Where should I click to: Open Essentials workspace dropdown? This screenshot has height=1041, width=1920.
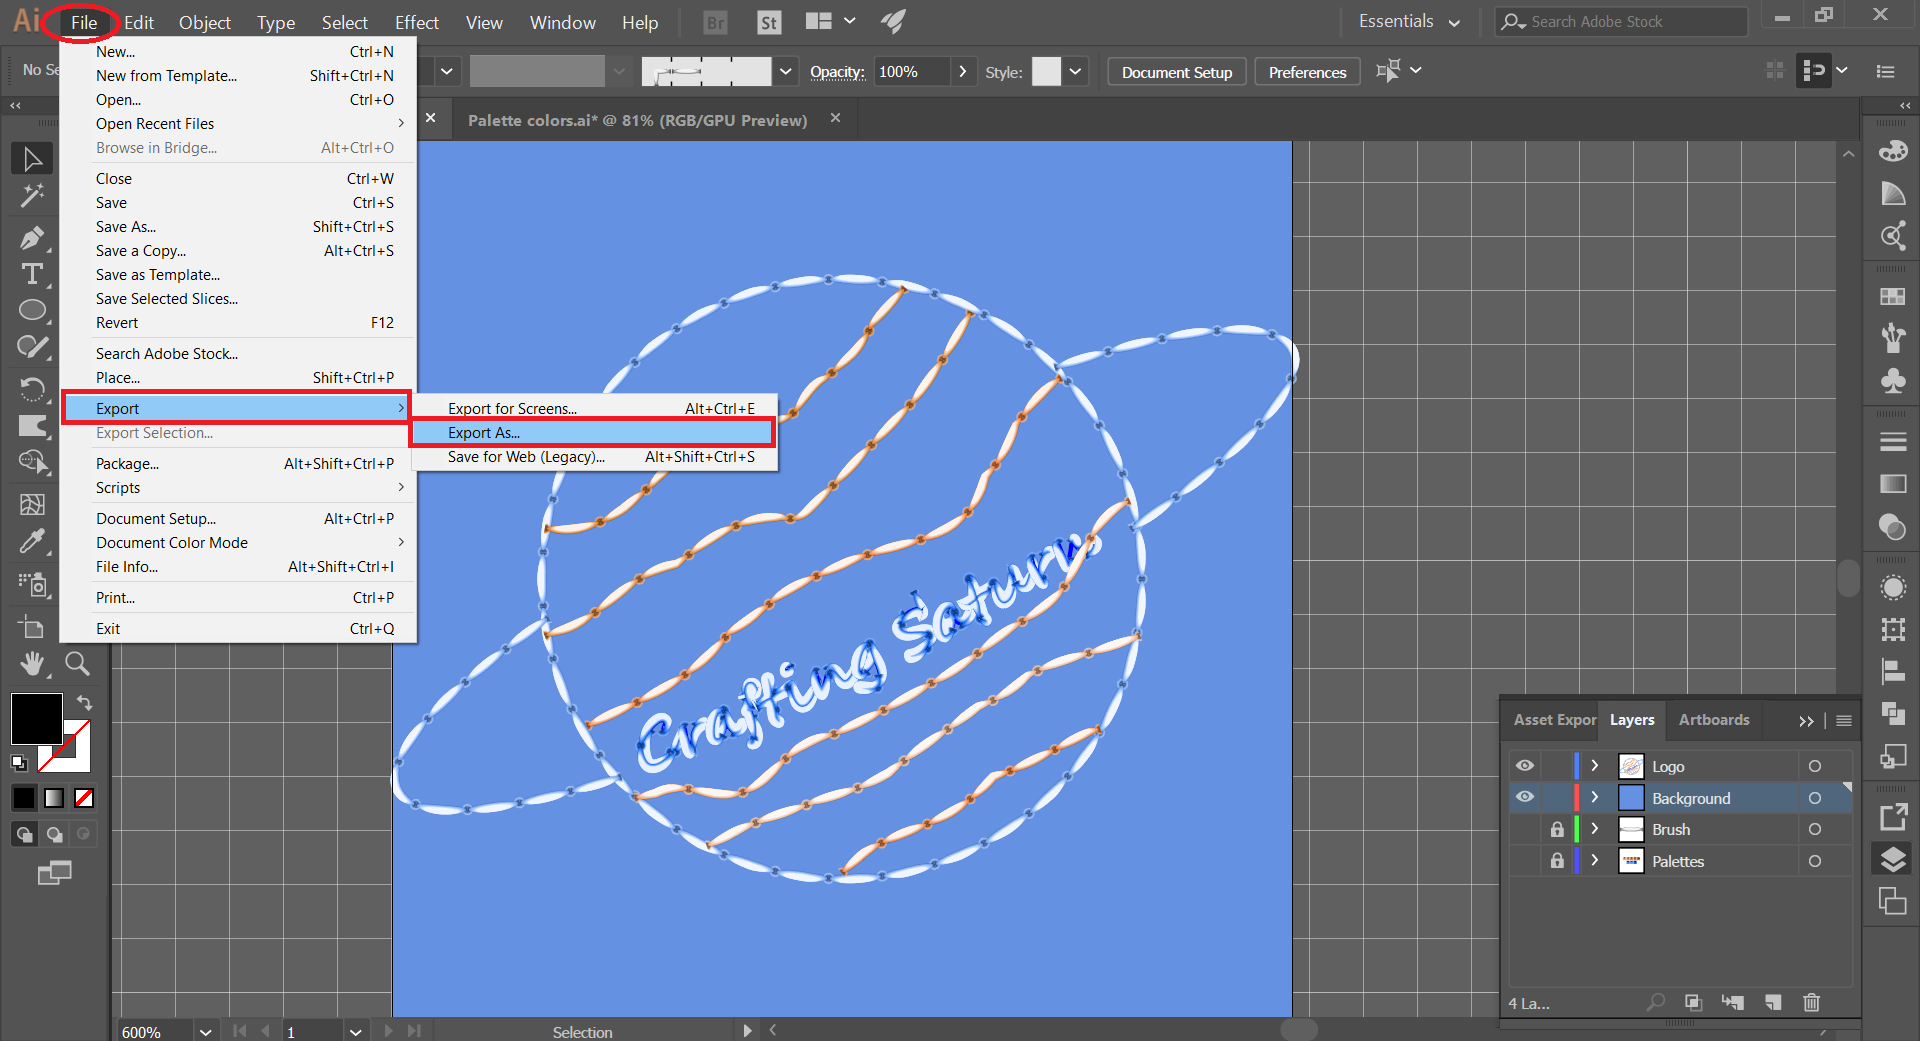[x=1410, y=22]
